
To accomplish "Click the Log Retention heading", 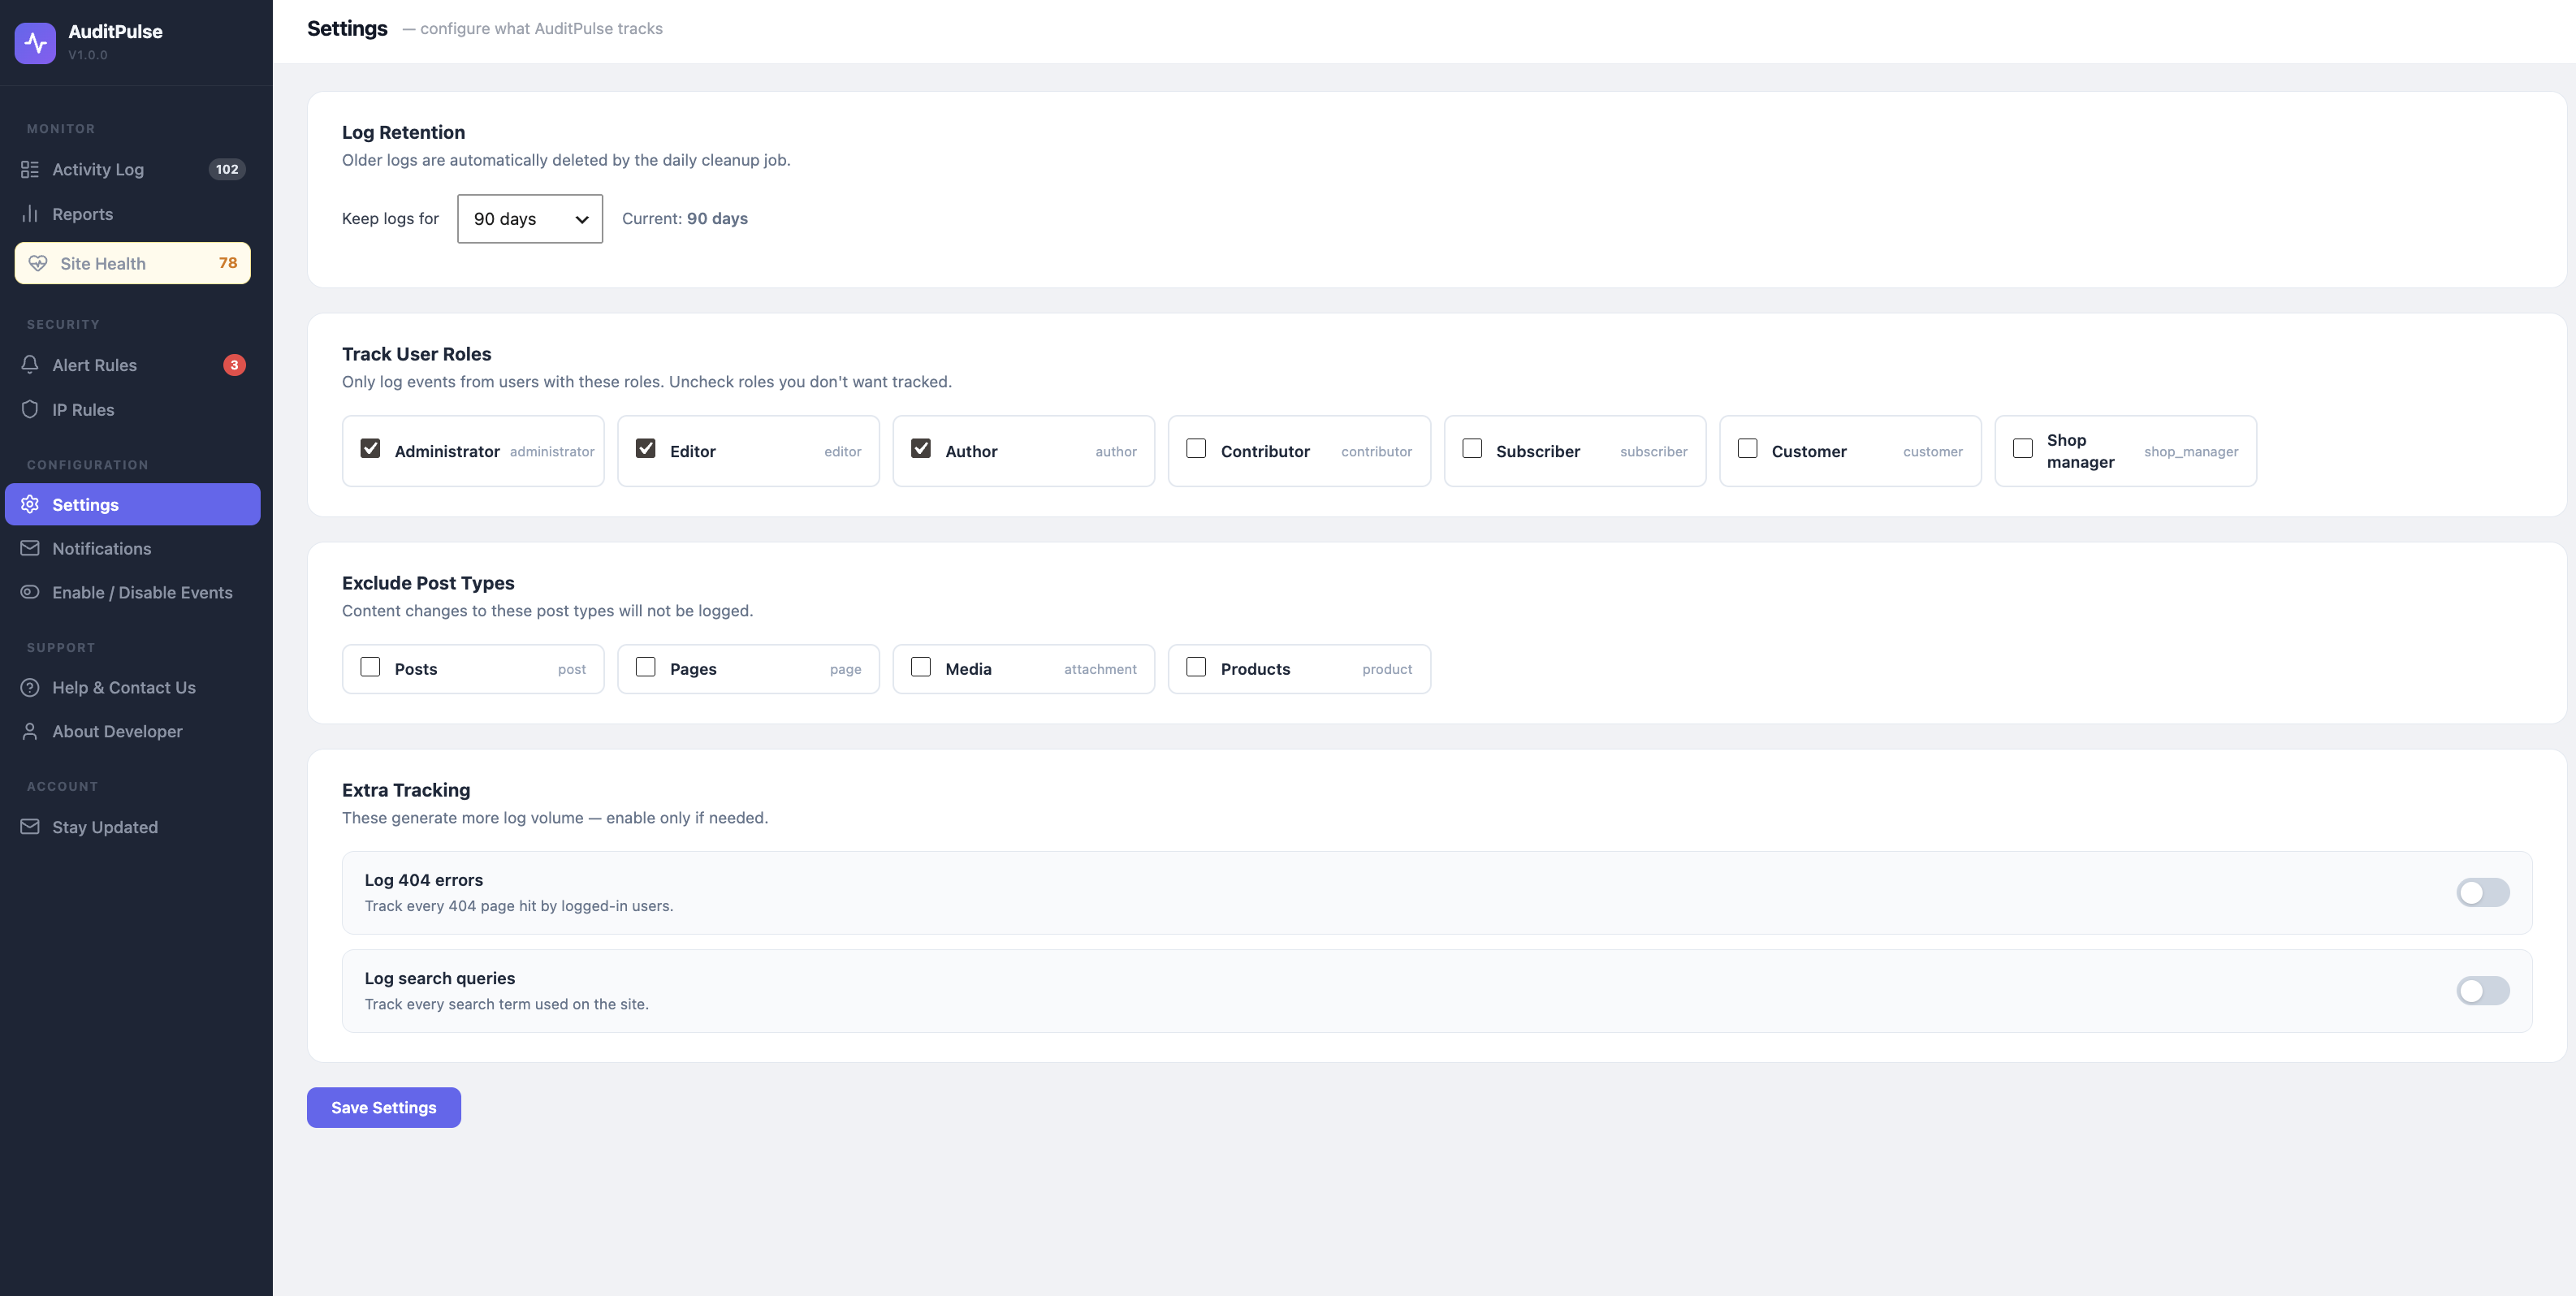I will point(403,132).
